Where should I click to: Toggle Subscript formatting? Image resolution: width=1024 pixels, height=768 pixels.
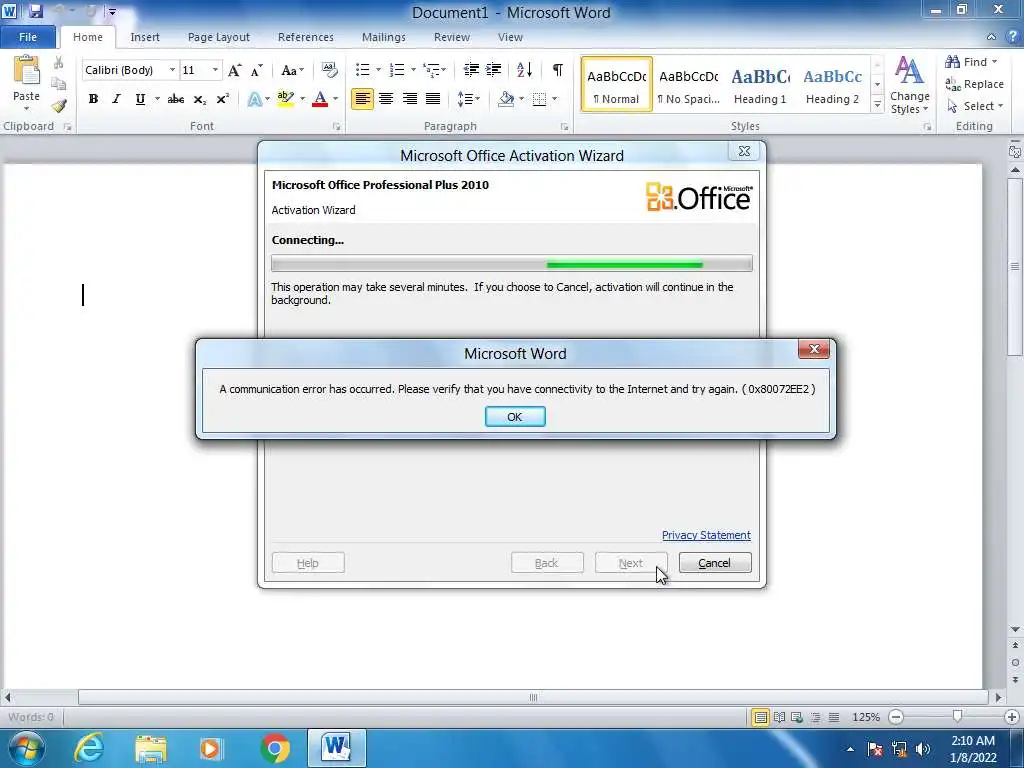pyautogui.click(x=199, y=99)
